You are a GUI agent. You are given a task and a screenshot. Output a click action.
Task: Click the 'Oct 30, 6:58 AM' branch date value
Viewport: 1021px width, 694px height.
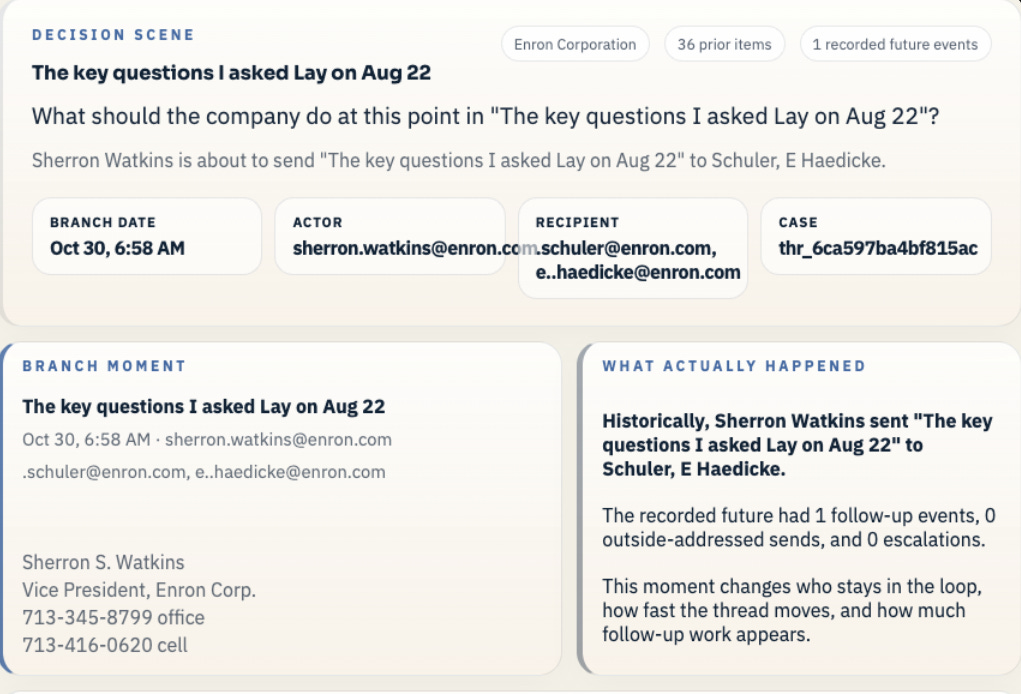click(x=117, y=248)
